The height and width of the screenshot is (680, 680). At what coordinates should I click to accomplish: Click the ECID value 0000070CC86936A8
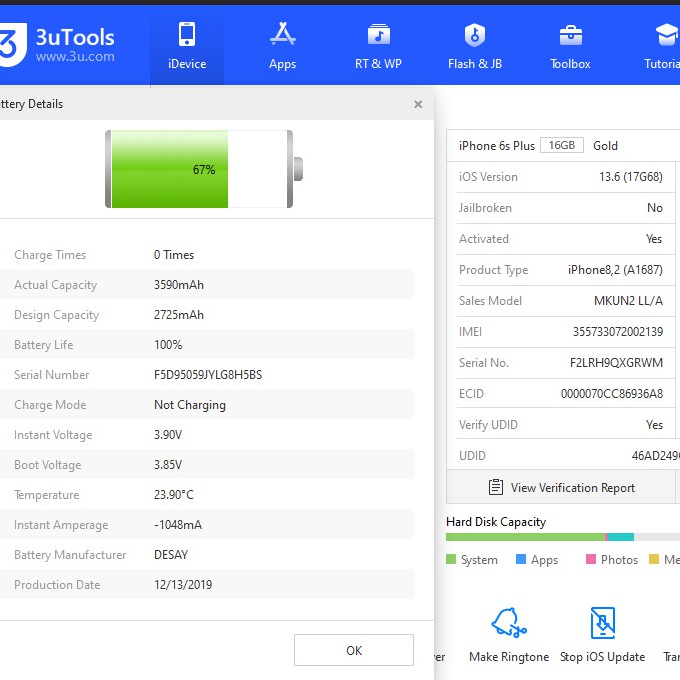click(612, 394)
